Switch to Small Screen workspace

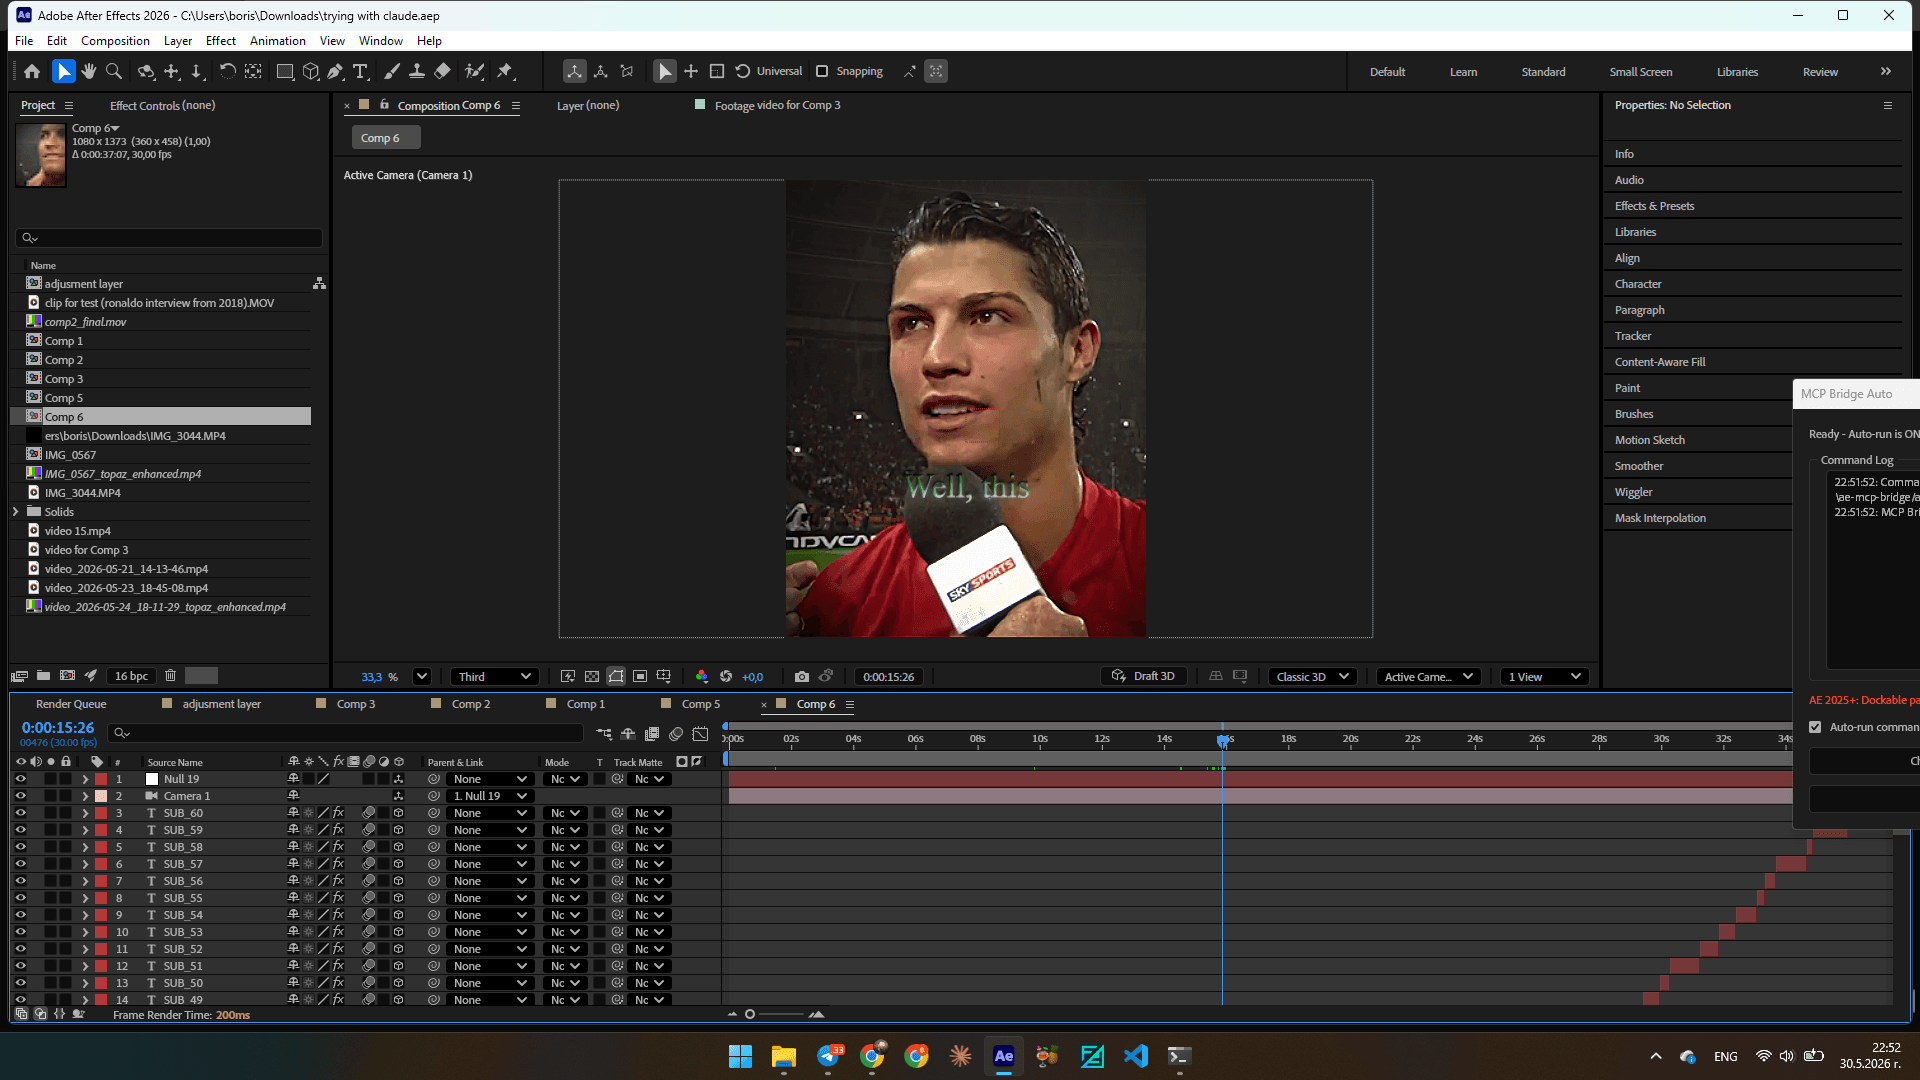pos(1640,72)
